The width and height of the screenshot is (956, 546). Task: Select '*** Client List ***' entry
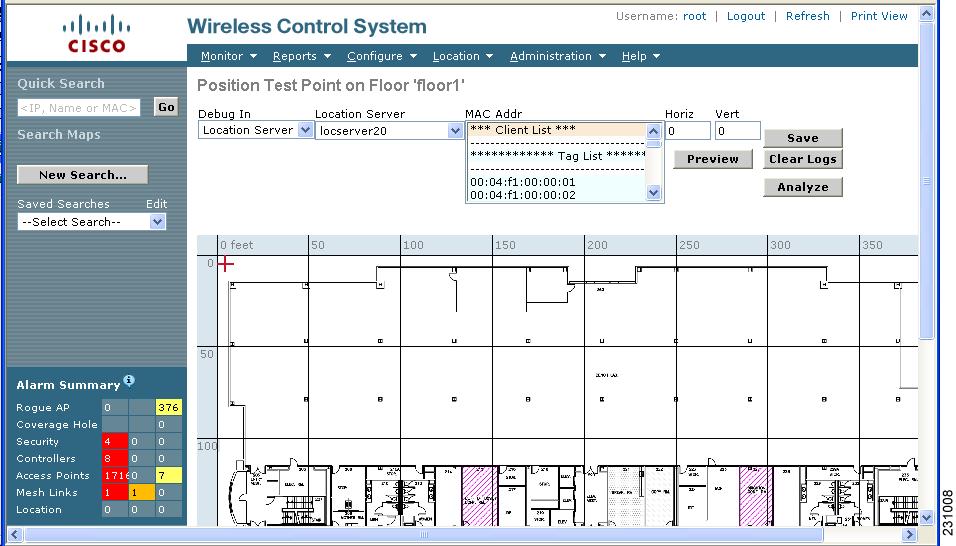(x=557, y=130)
